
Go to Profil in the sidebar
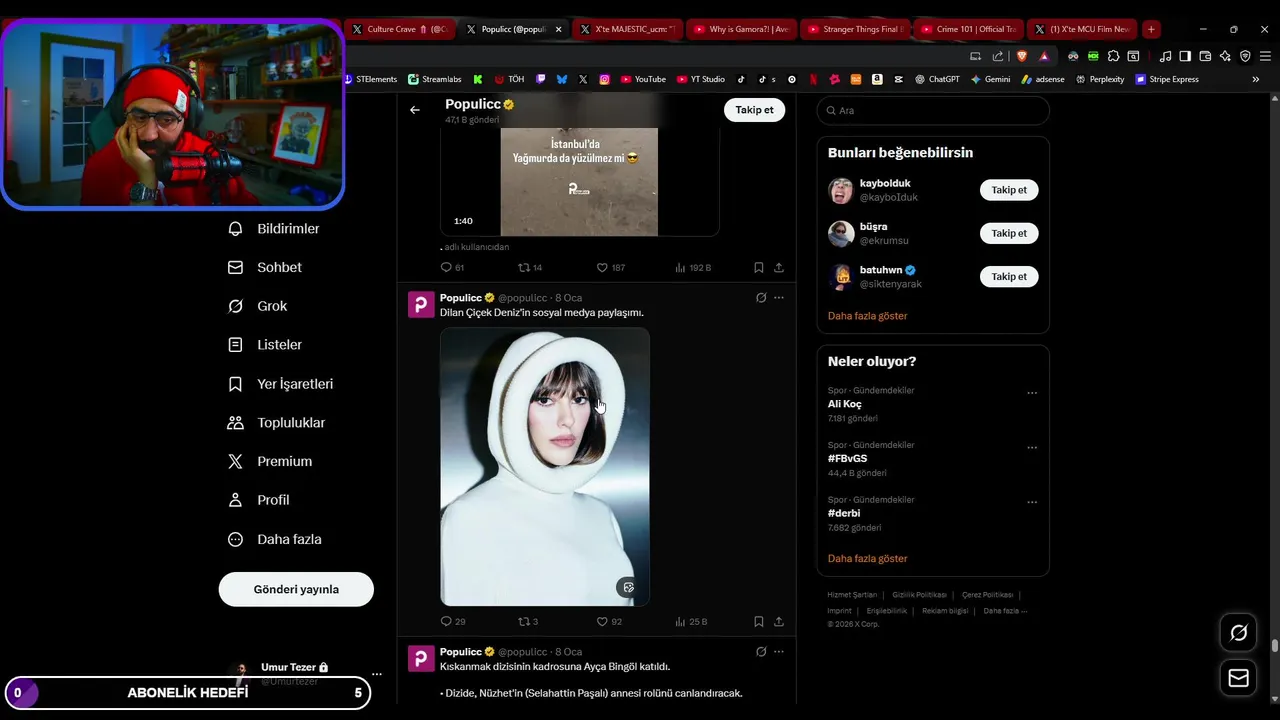pyautogui.click(x=258, y=500)
